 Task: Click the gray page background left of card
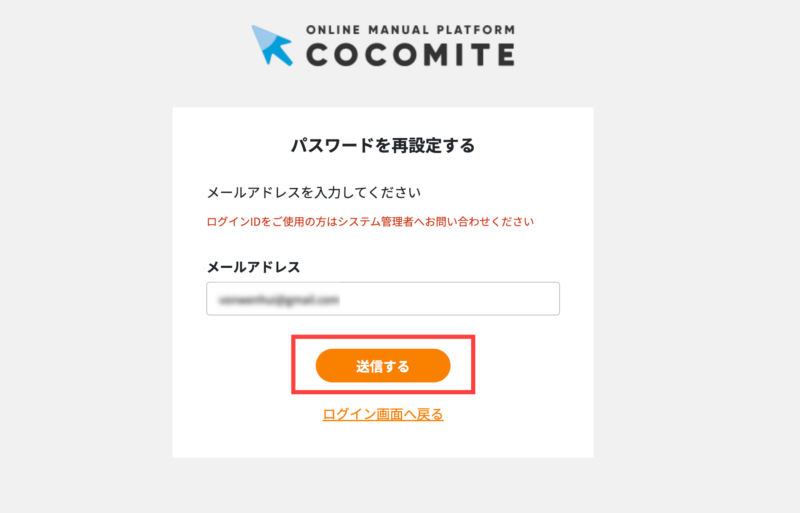pyautogui.click(x=85, y=280)
